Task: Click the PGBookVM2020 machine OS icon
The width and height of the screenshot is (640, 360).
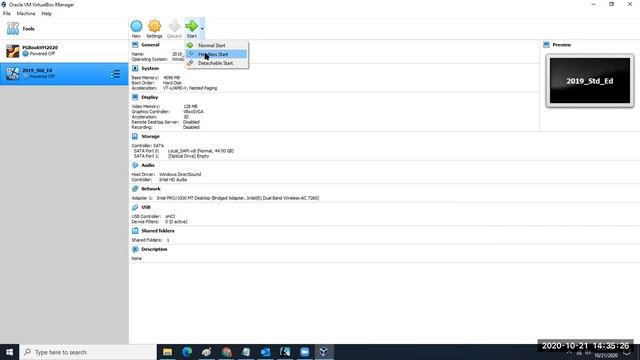Action: click(13, 51)
